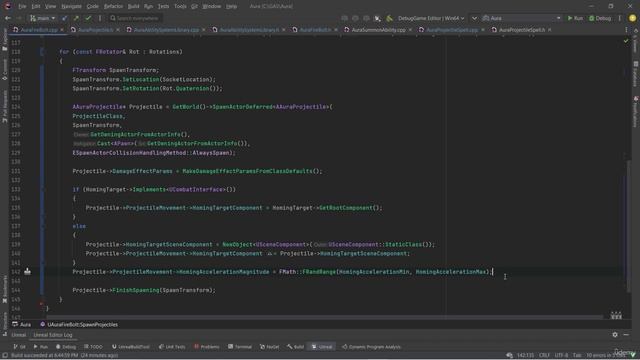This screenshot has width=640, height=360.
Task: Open the editor tabs more-options menu
Action: (x=626, y=30)
